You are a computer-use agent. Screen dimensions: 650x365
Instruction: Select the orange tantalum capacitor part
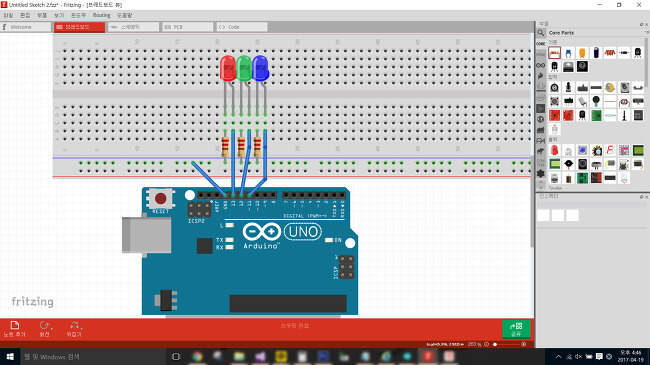582,53
